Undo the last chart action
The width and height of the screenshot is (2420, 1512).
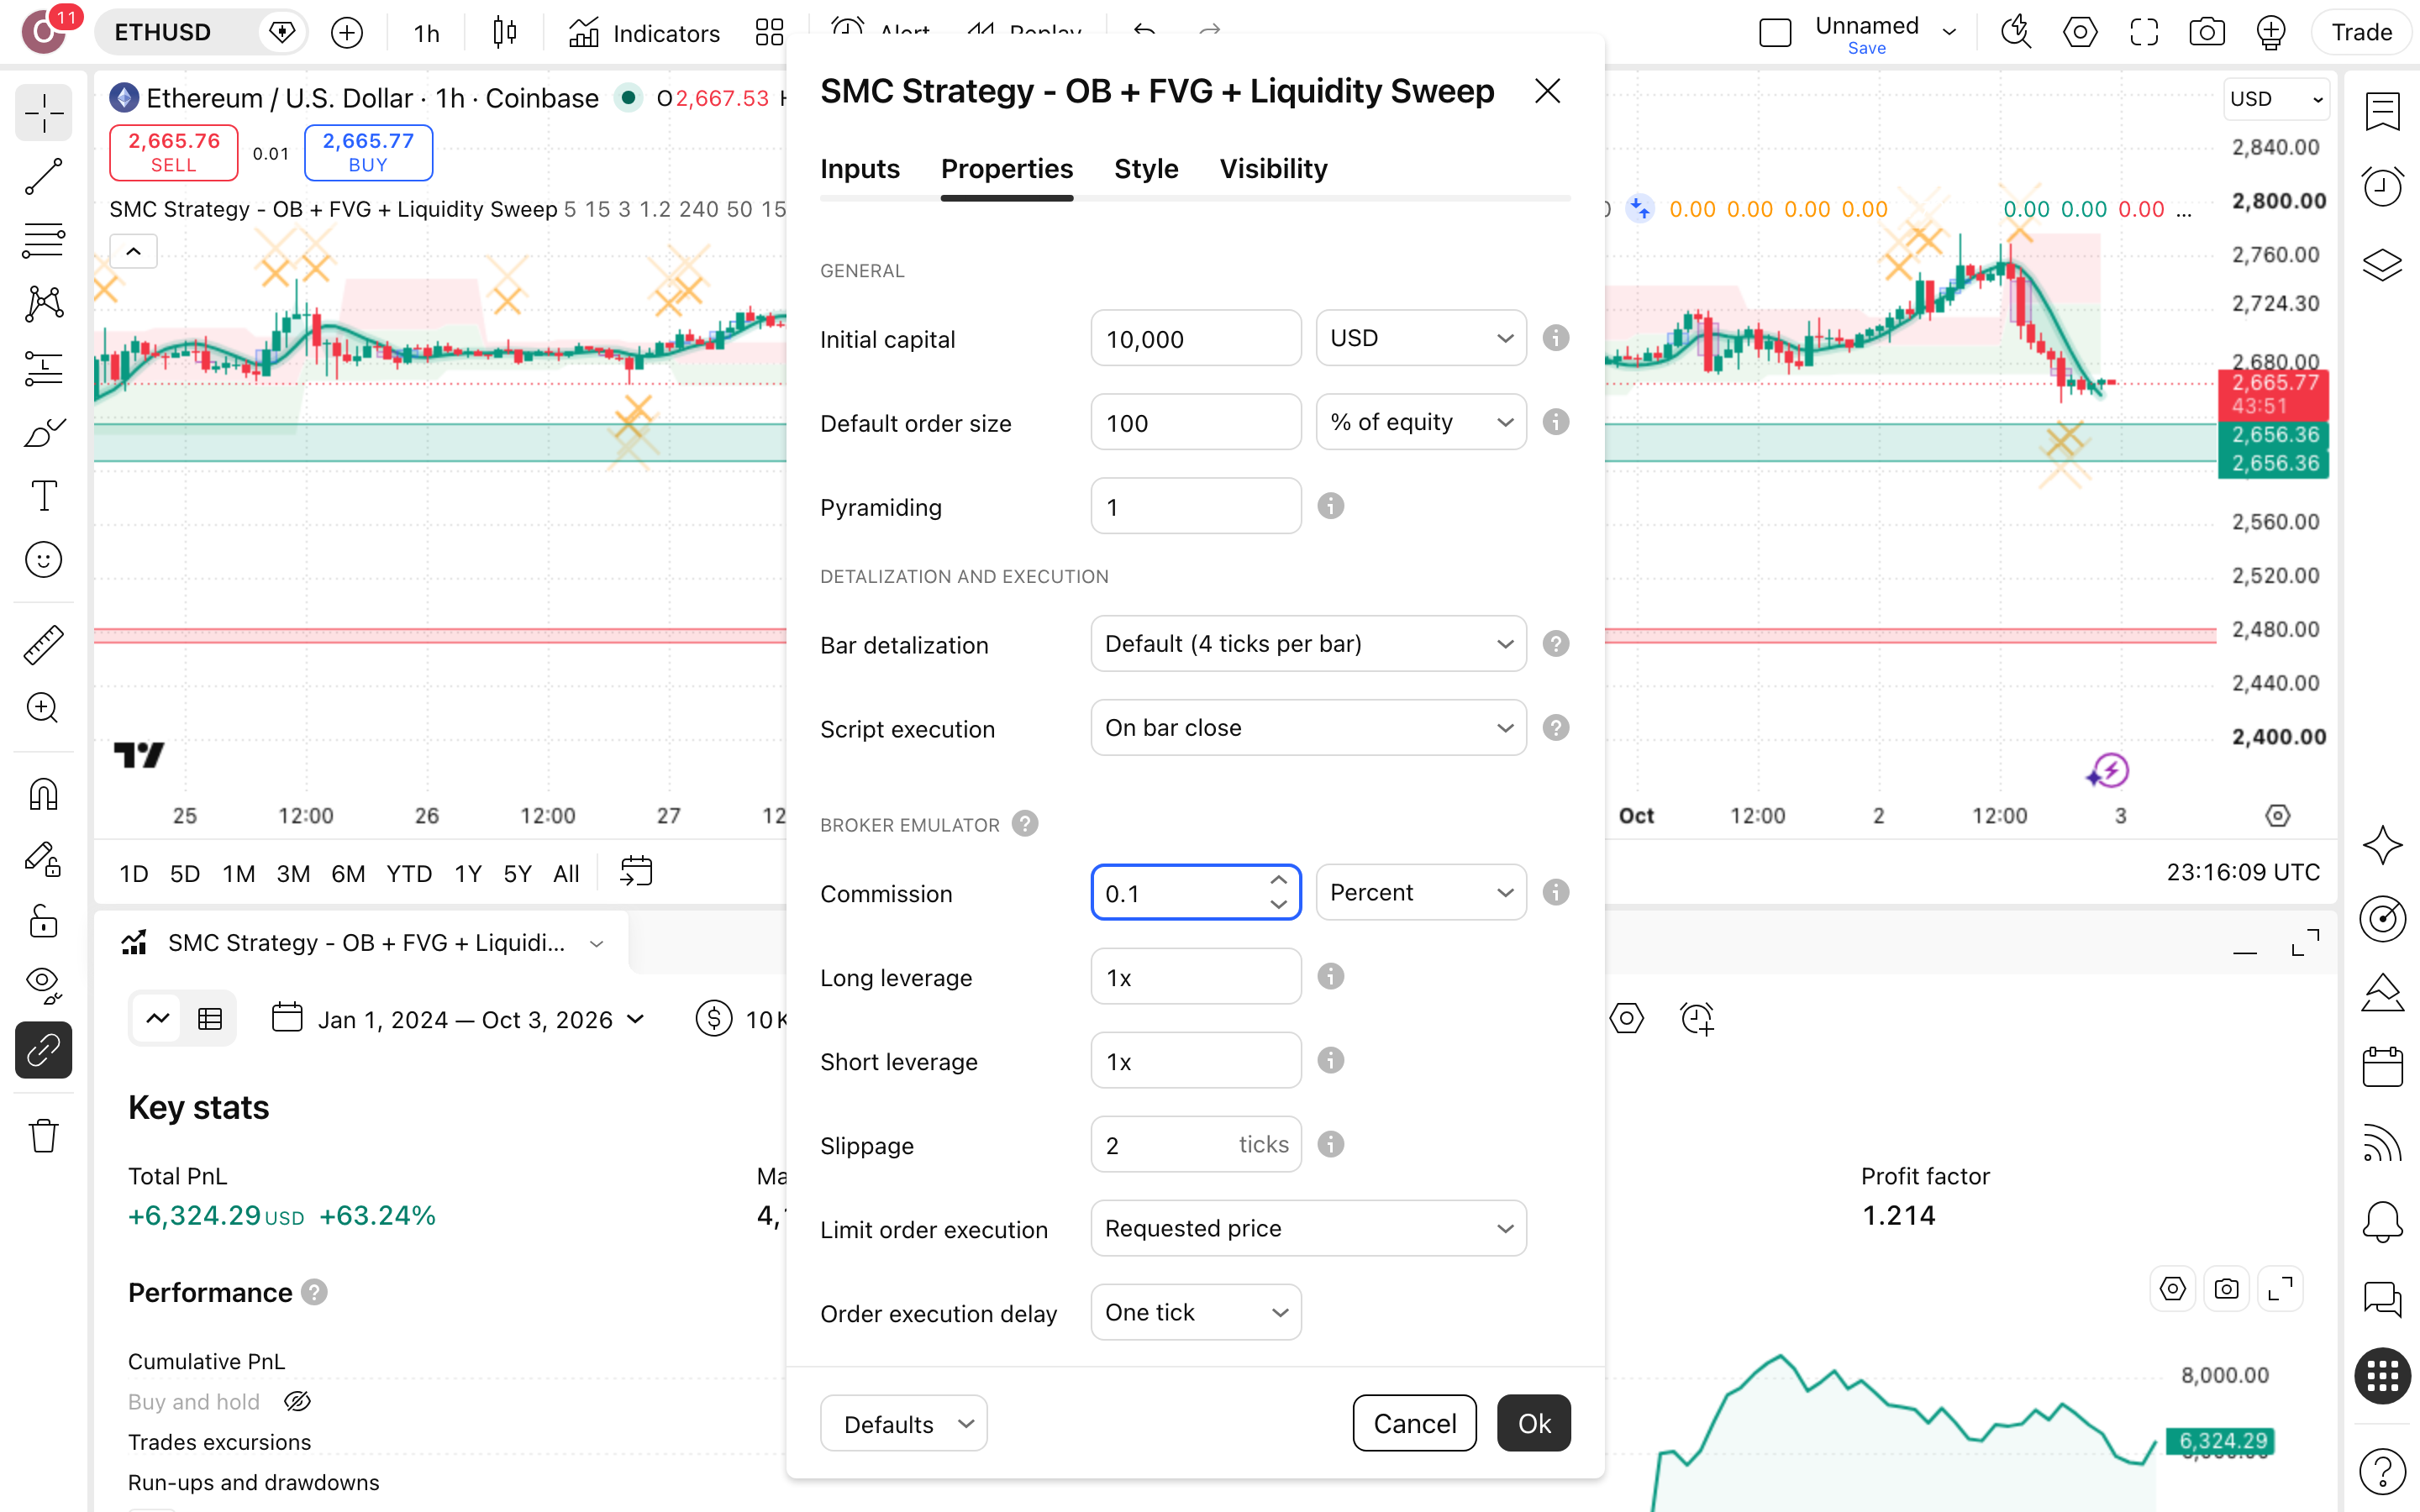coord(1145,33)
